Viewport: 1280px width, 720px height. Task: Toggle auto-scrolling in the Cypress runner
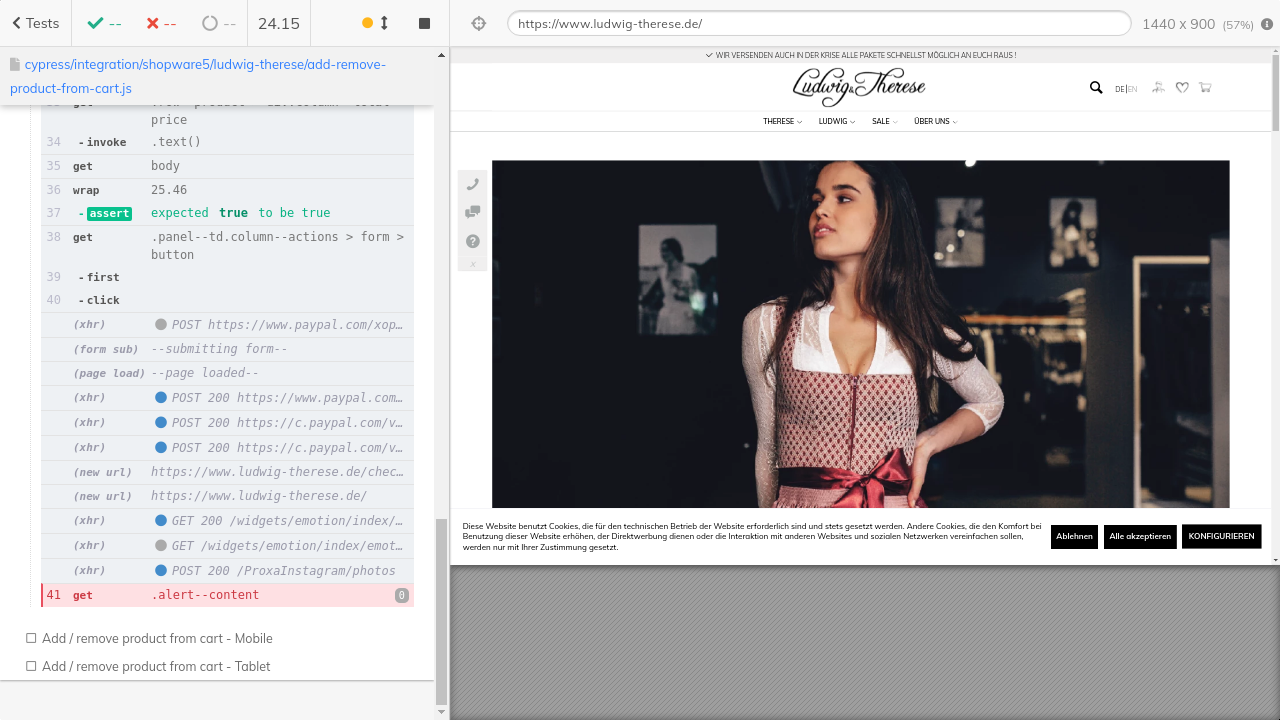click(x=376, y=23)
